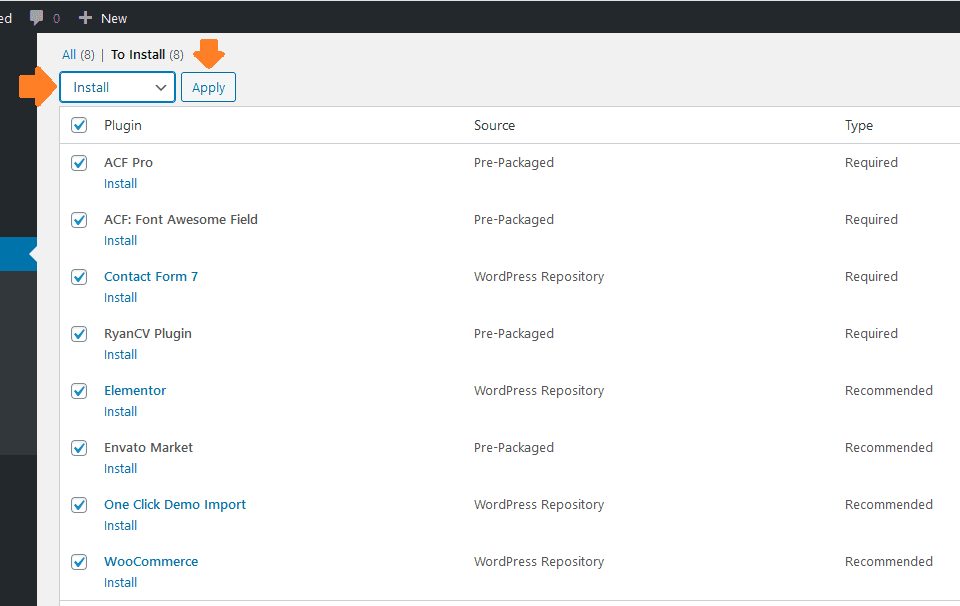Open the WooCommerce plugin title link
Screen dimensions: 960x606
(151, 561)
